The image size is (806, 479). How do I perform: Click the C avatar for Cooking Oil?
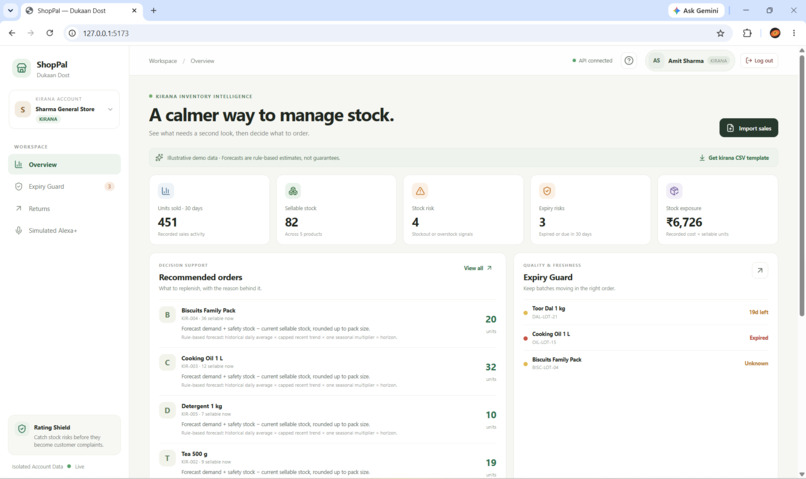coord(167,363)
